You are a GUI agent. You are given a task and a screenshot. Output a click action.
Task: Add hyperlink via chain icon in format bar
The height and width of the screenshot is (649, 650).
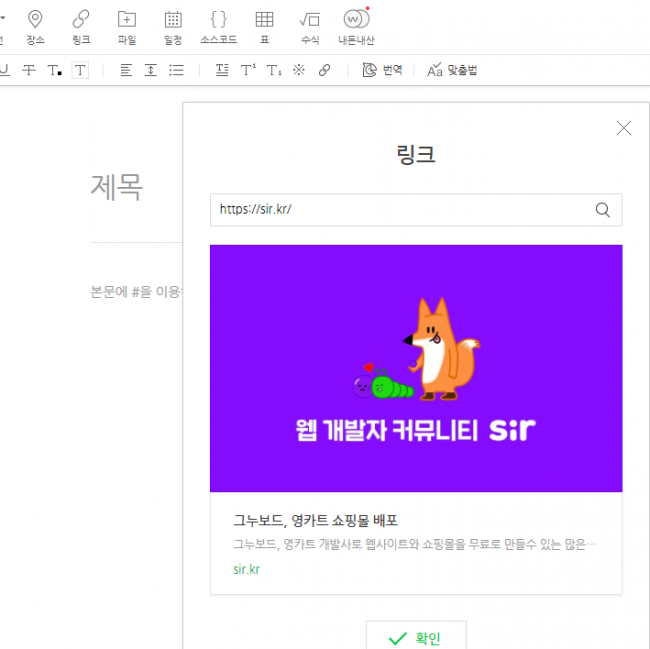[x=325, y=70]
